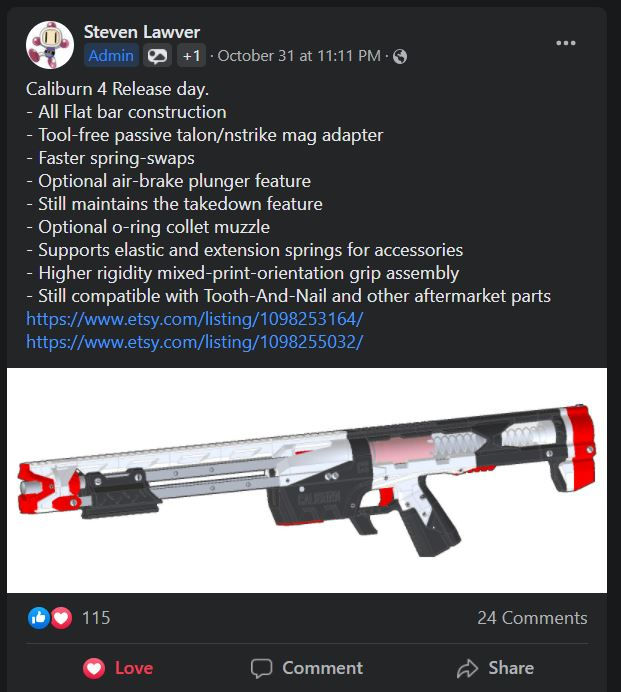Open the Etsy listing 1098253164 link
The image size is (621, 692).
[195, 319]
